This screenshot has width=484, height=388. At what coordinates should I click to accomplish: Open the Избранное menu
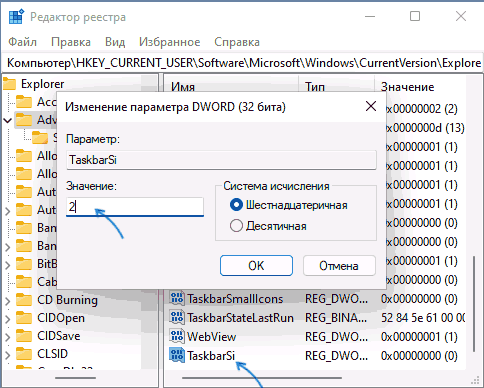[x=170, y=42]
